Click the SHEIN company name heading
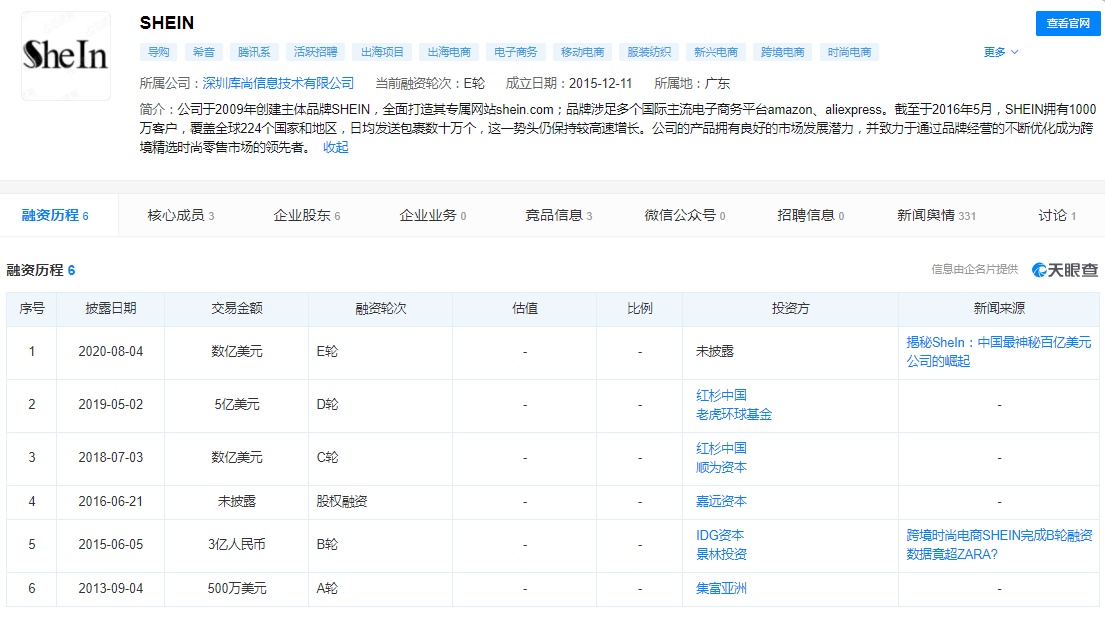Screen dimensions: 1105x617 click(167, 23)
